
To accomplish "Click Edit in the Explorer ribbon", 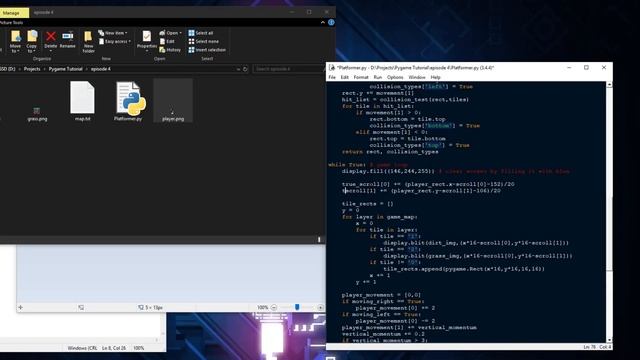I will tap(167, 41).
